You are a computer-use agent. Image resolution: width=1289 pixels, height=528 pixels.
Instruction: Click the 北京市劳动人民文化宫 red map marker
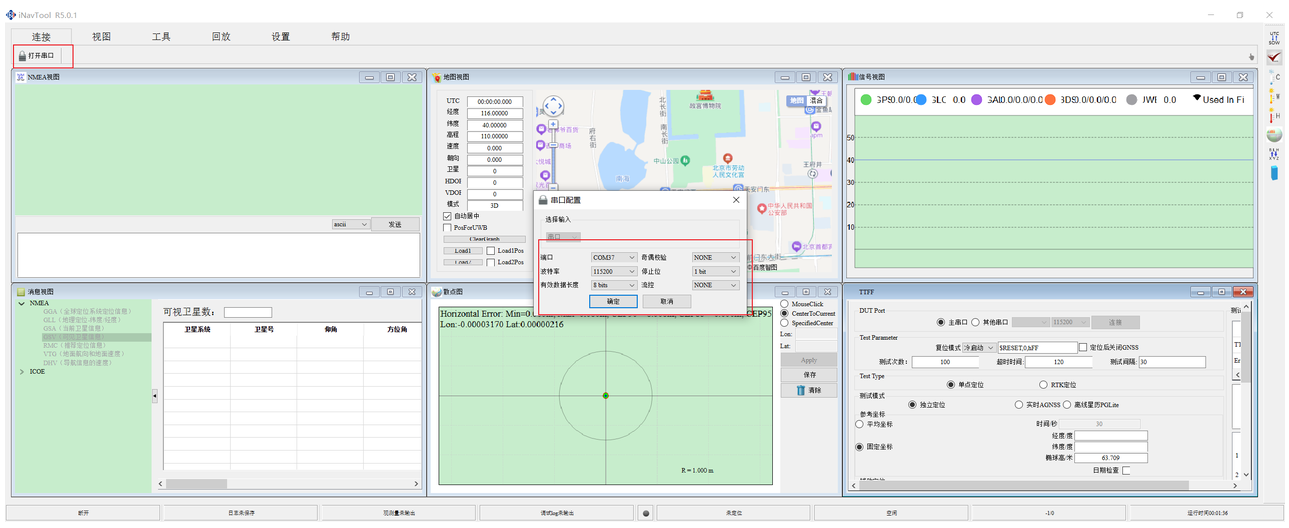click(727, 159)
